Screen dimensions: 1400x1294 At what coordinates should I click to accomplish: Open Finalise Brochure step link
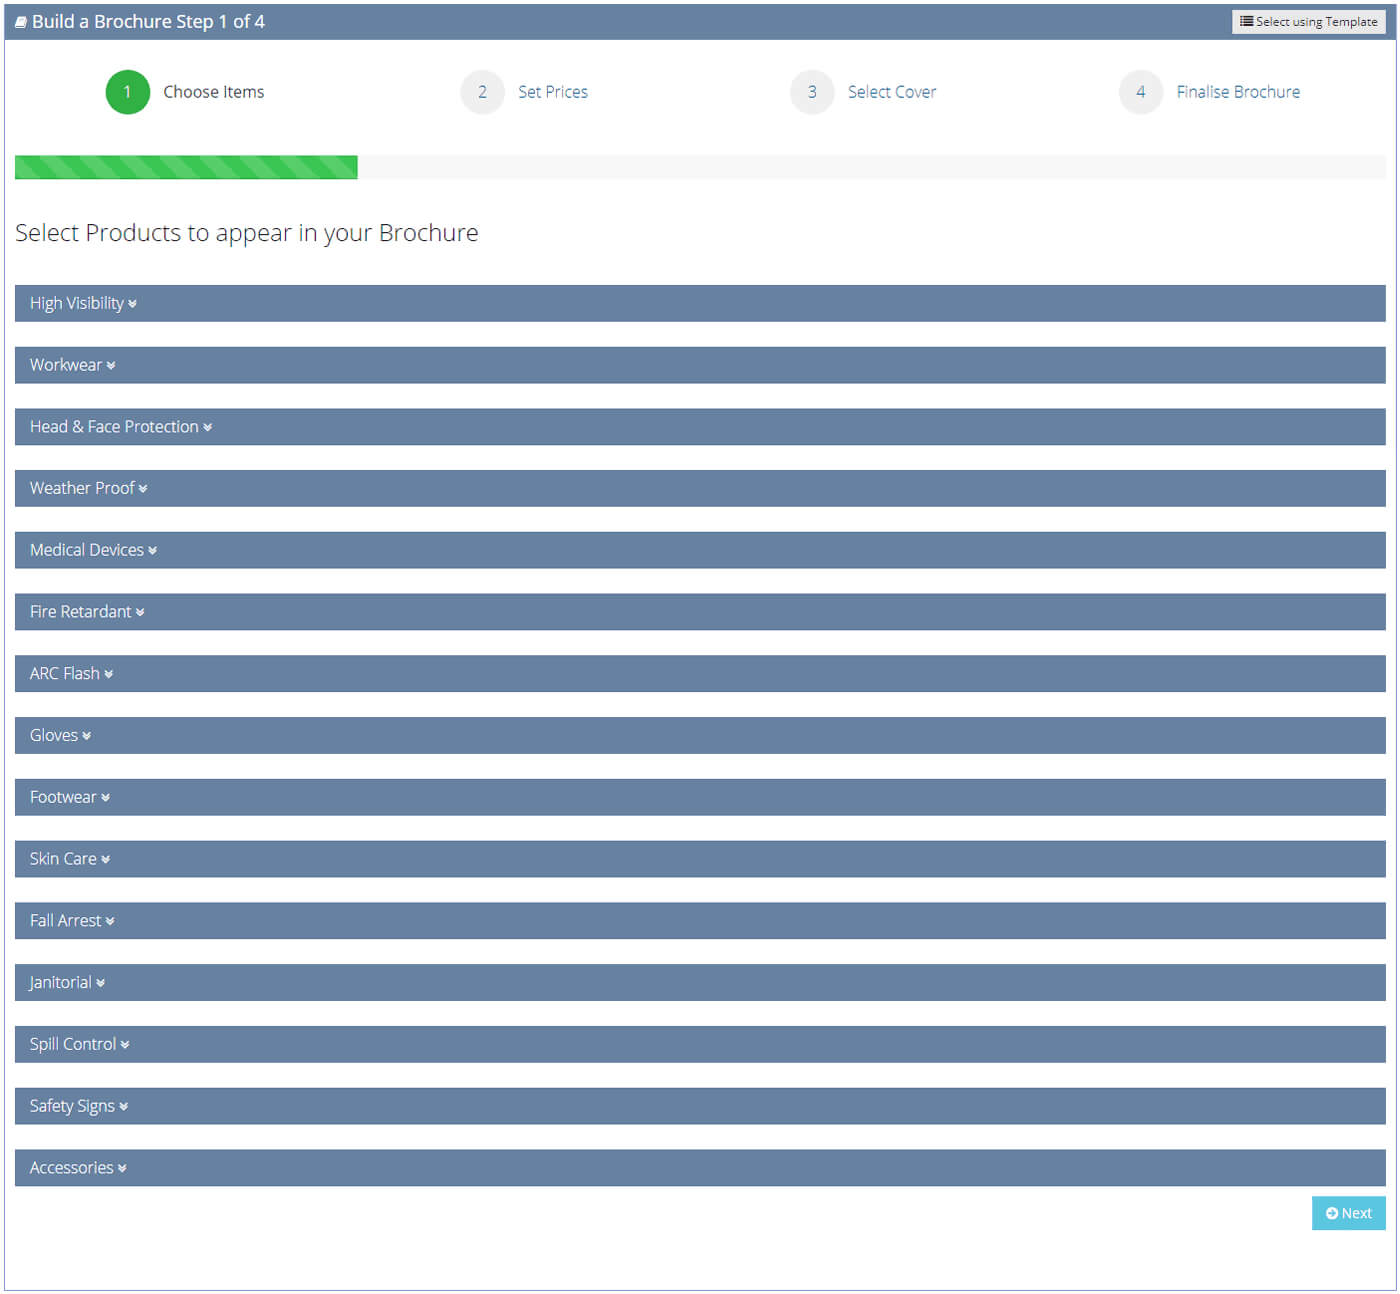pyautogui.click(x=1238, y=92)
